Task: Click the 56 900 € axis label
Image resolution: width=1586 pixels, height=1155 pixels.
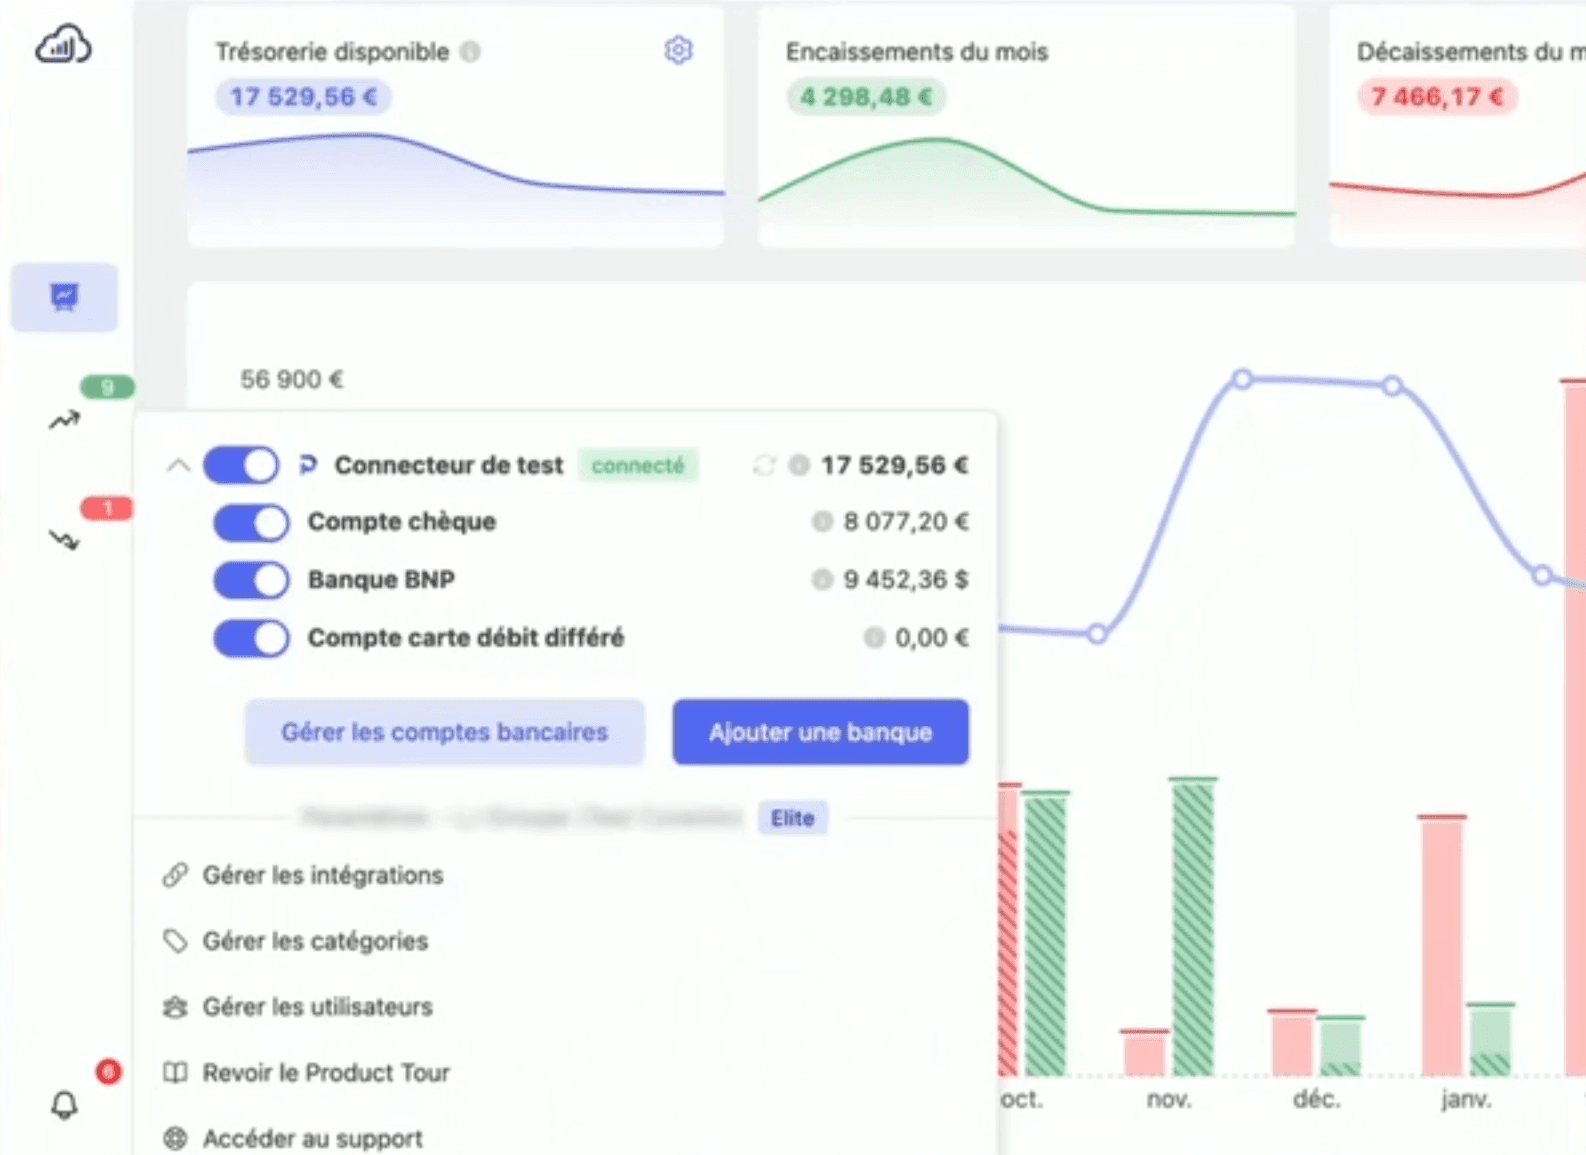Action: tap(292, 379)
